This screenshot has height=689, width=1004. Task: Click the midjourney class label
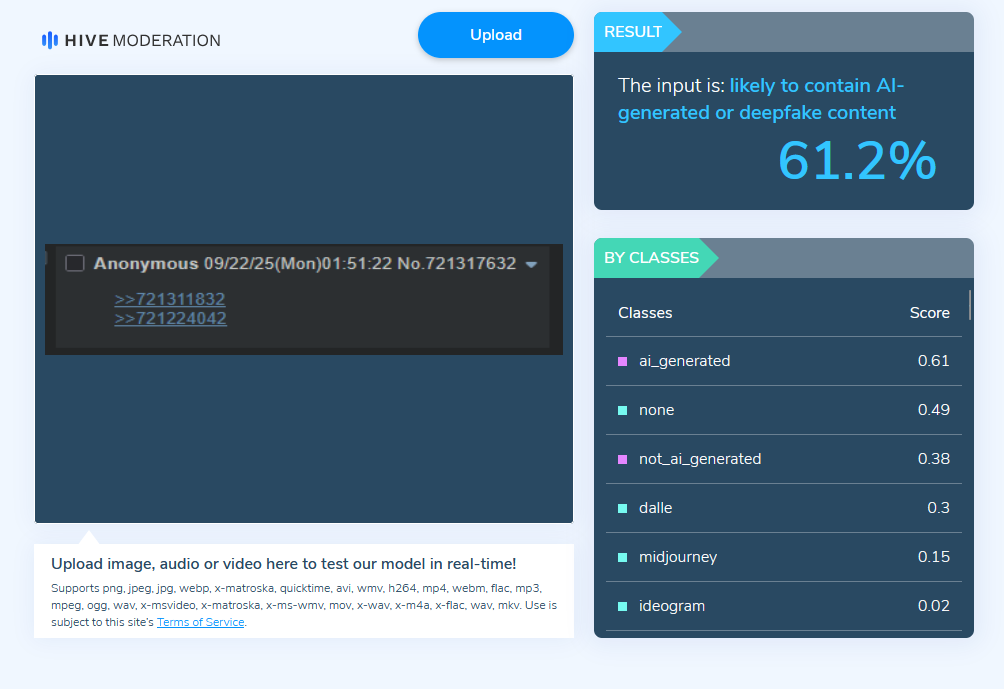point(678,557)
